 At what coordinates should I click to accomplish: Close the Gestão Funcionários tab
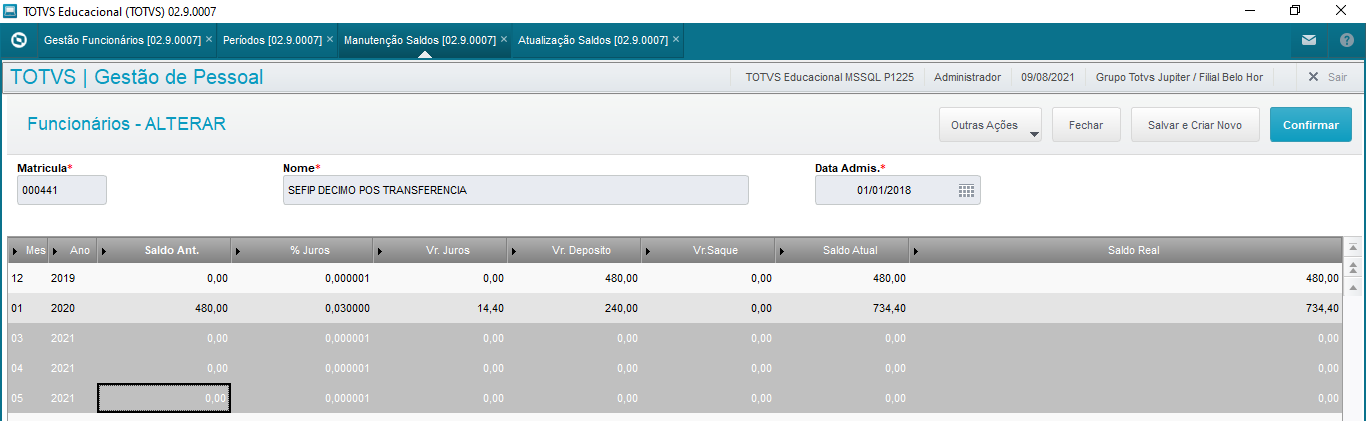point(209,40)
